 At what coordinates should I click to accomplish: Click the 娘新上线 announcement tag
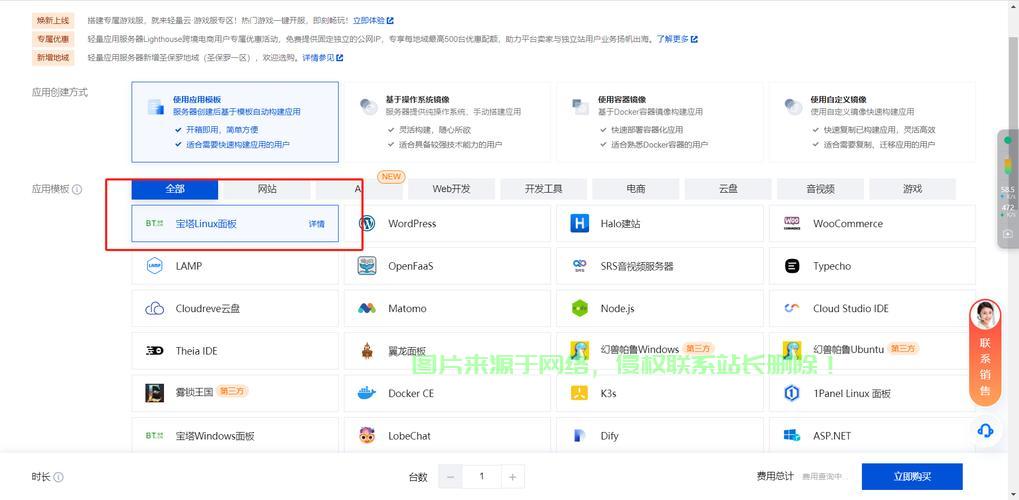53,21
